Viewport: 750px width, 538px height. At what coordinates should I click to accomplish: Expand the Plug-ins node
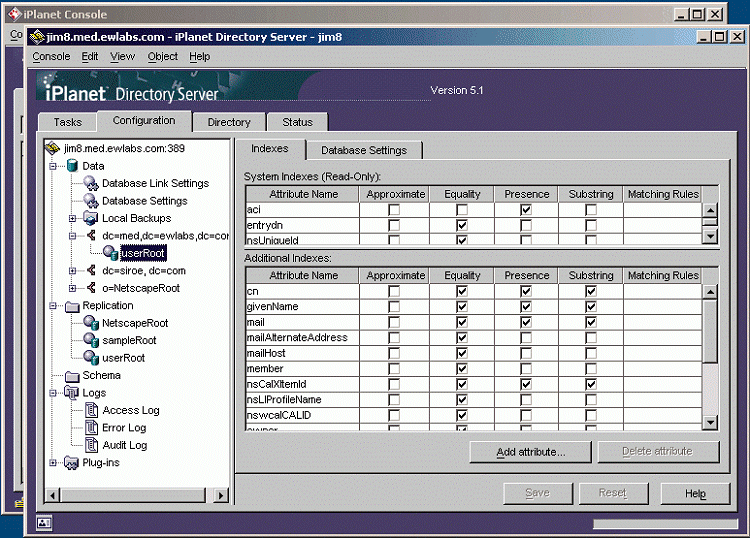click(53, 463)
